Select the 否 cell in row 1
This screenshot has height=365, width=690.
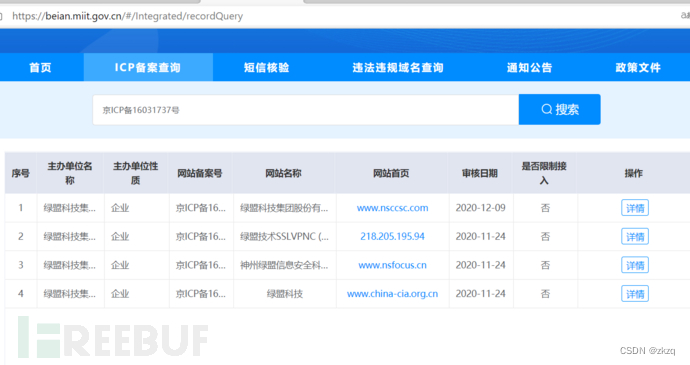(x=545, y=208)
